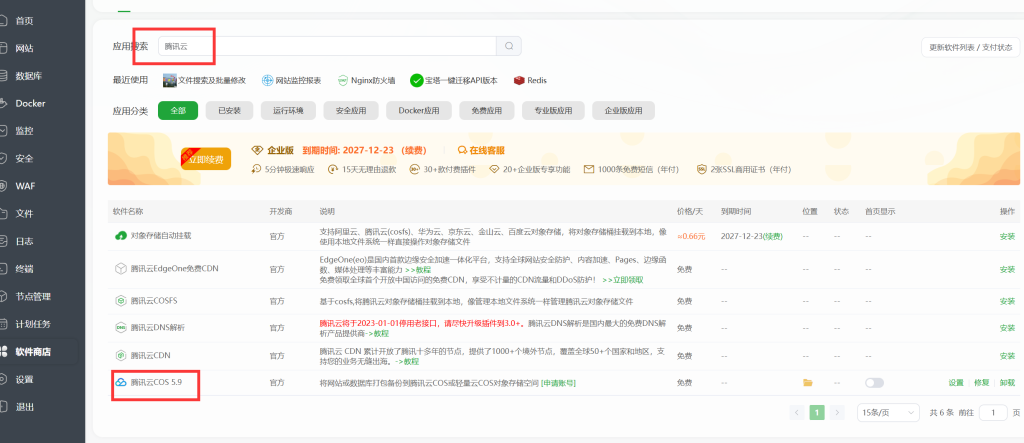Install 腾讯云CDN via 安装
This screenshot has width=1024, height=443.
(x=1007, y=355)
